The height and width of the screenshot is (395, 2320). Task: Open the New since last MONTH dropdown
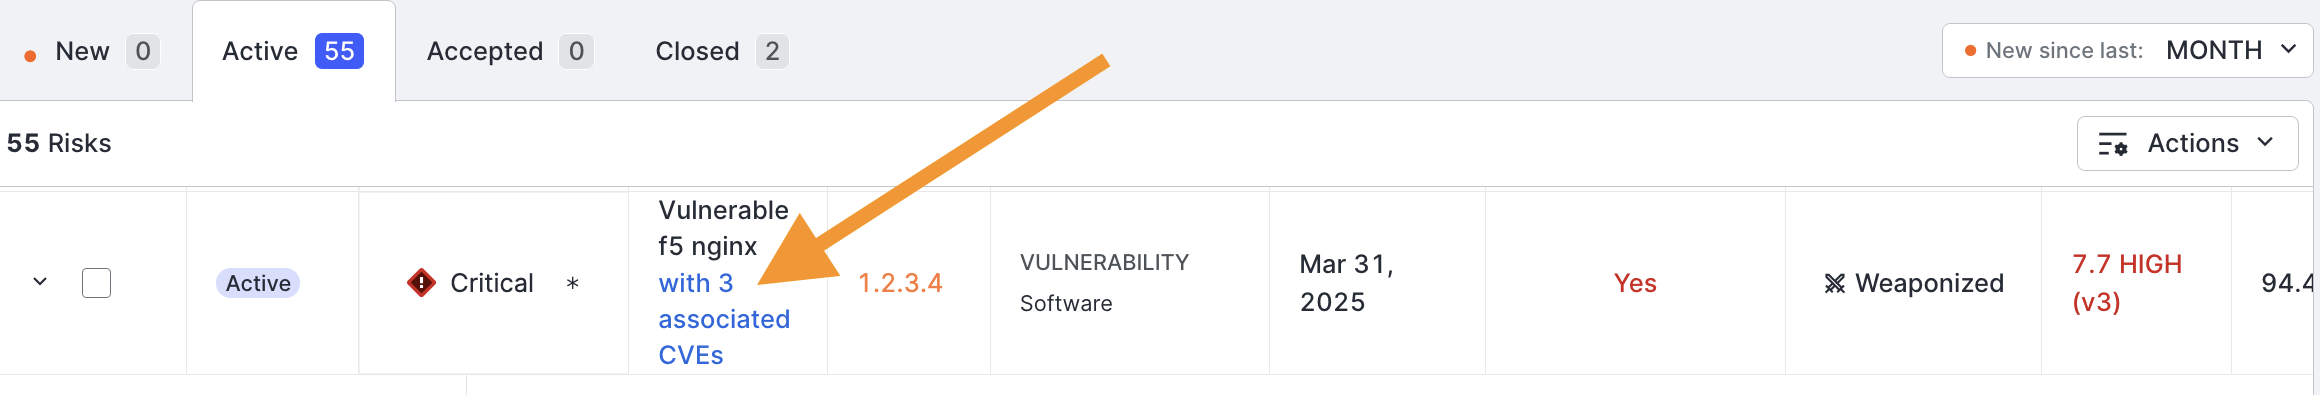coord(2127,50)
